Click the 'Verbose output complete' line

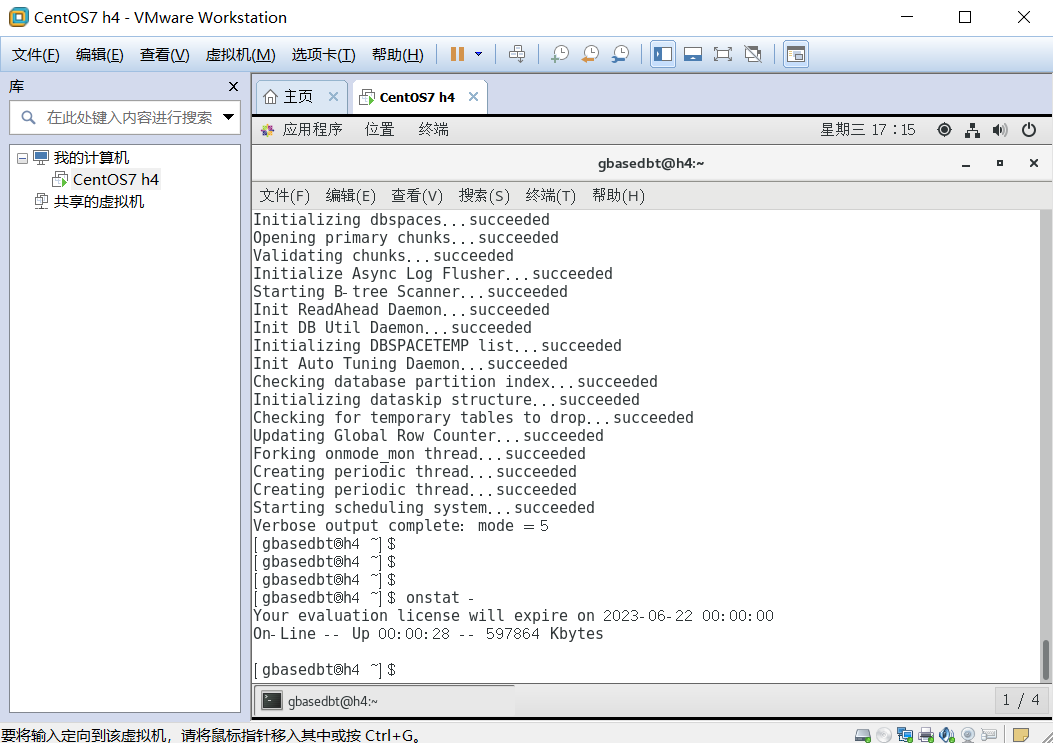401,526
